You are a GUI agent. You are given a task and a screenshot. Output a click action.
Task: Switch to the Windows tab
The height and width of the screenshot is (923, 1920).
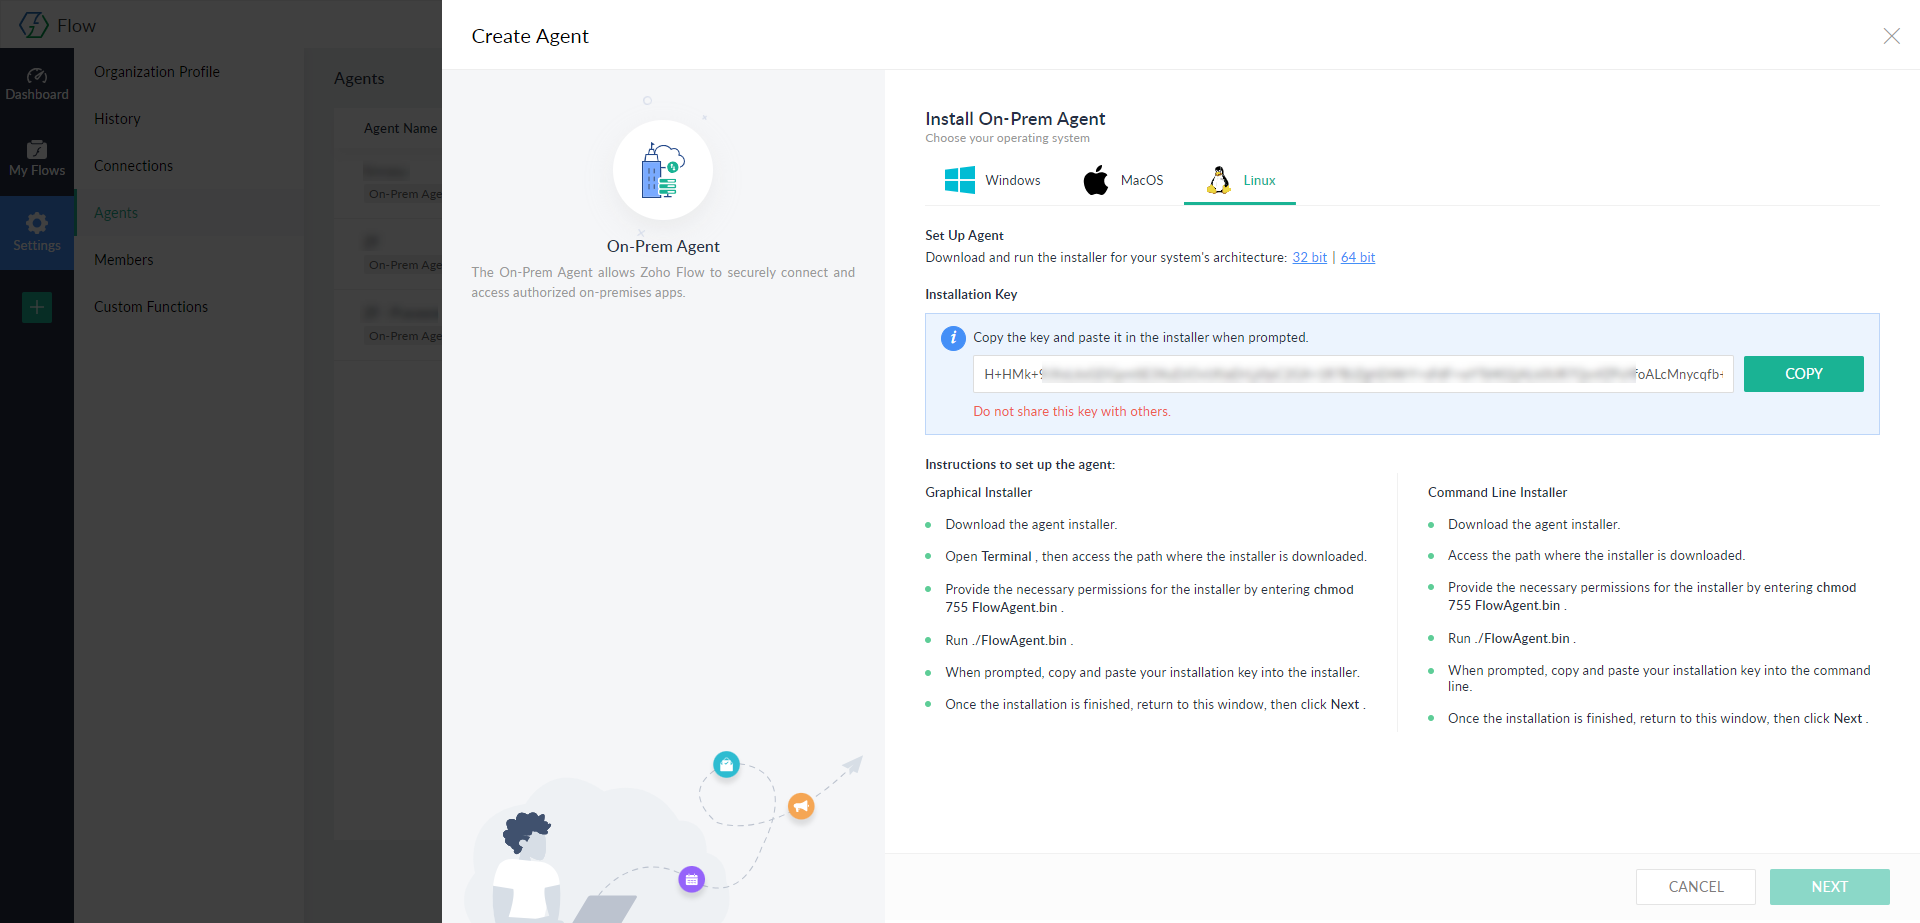993,180
